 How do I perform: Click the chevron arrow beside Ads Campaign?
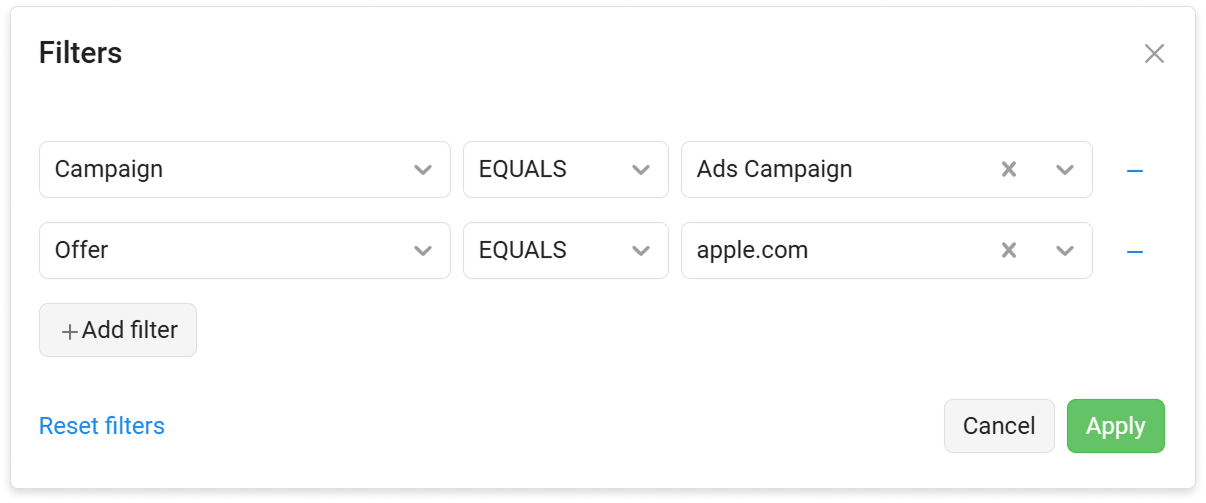click(x=1064, y=170)
